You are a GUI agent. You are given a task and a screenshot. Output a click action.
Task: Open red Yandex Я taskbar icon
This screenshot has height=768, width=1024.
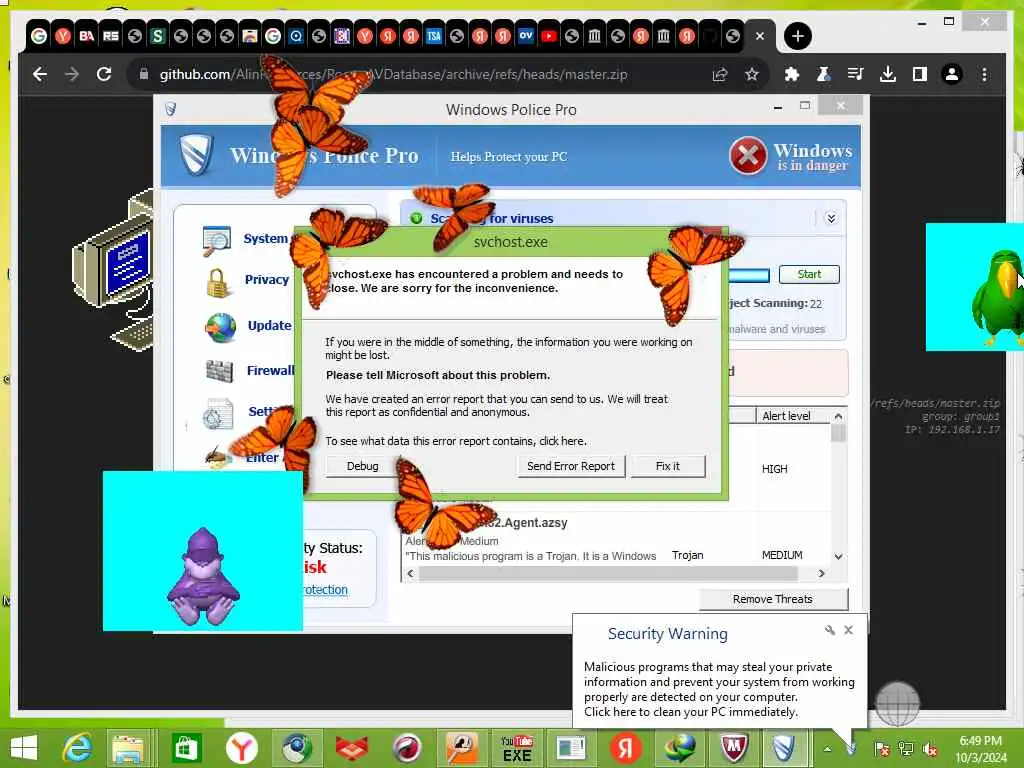pyautogui.click(x=625, y=748)
